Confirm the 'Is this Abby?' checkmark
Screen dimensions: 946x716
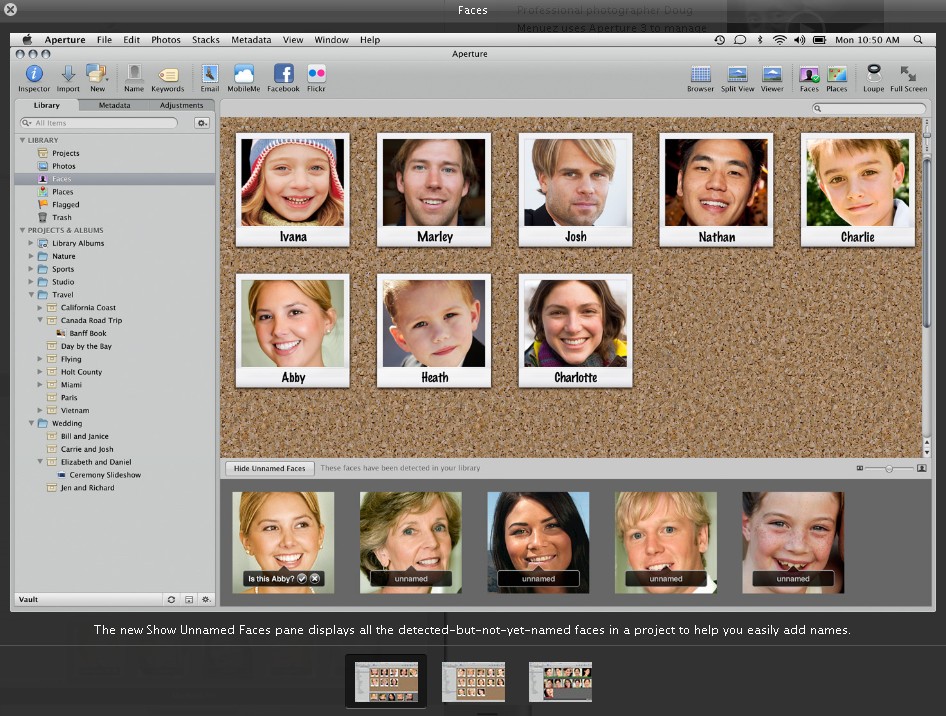tap(301, 578)
